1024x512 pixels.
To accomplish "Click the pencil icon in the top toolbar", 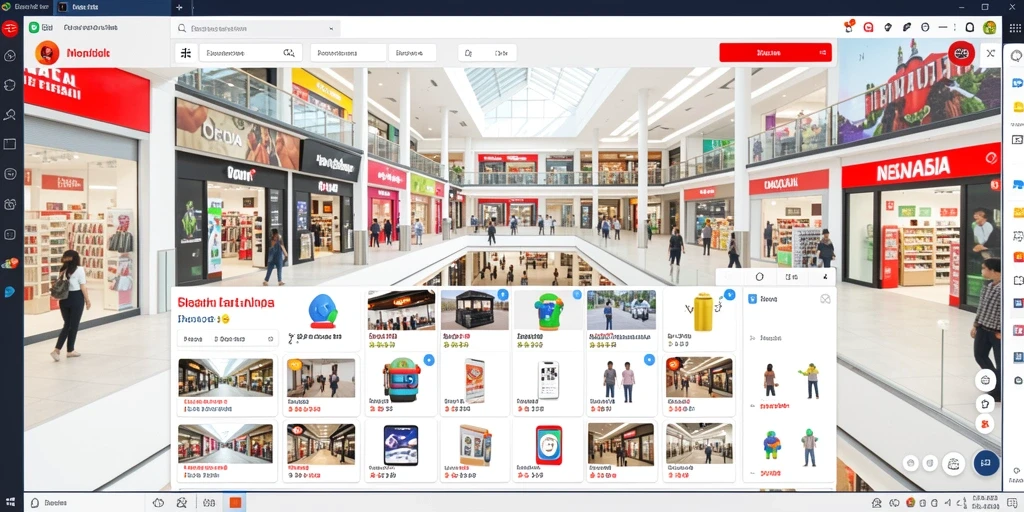I will (906, 27).
